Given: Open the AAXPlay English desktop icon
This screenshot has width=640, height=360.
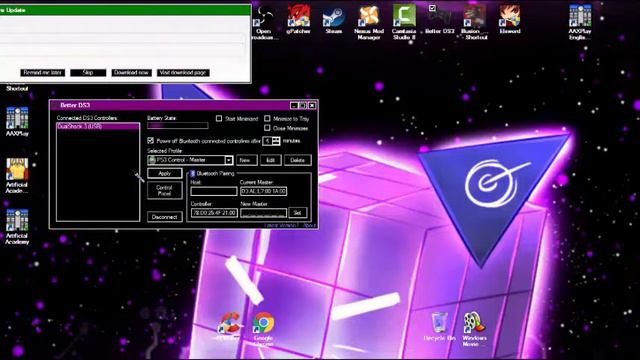Looking at the screenshot, I should click(x=580, y=22).
